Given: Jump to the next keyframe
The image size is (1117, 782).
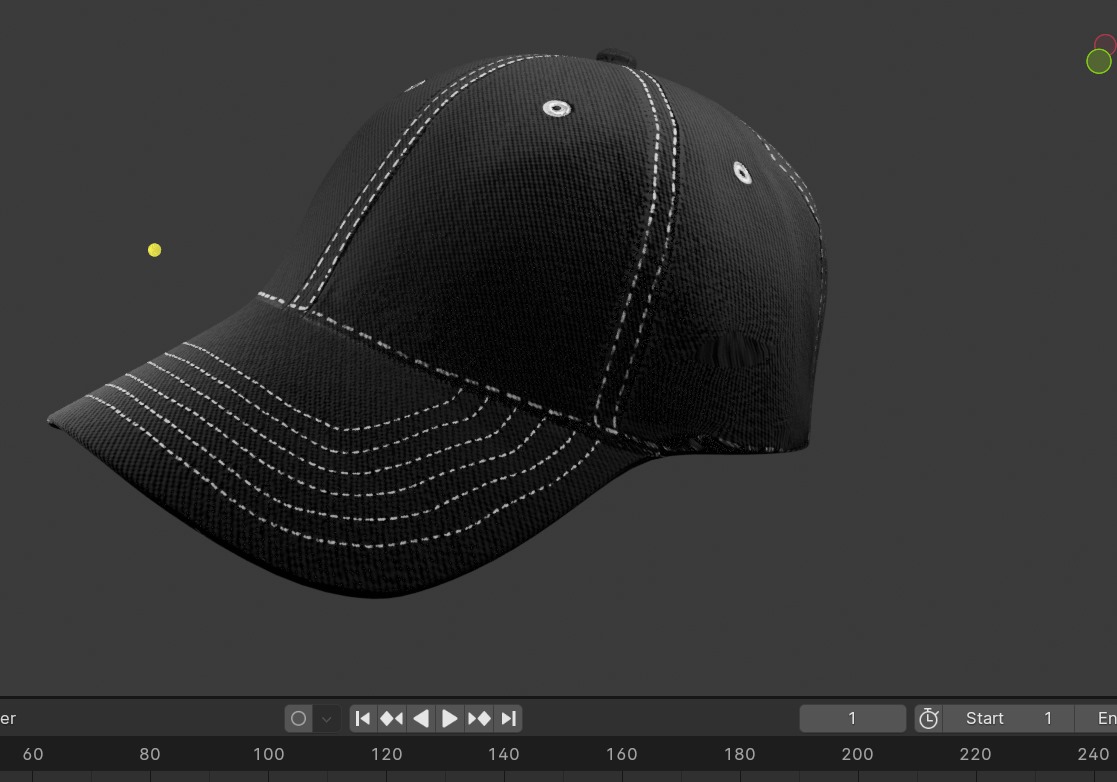Looking at the screenshot, I should [479, 718].
